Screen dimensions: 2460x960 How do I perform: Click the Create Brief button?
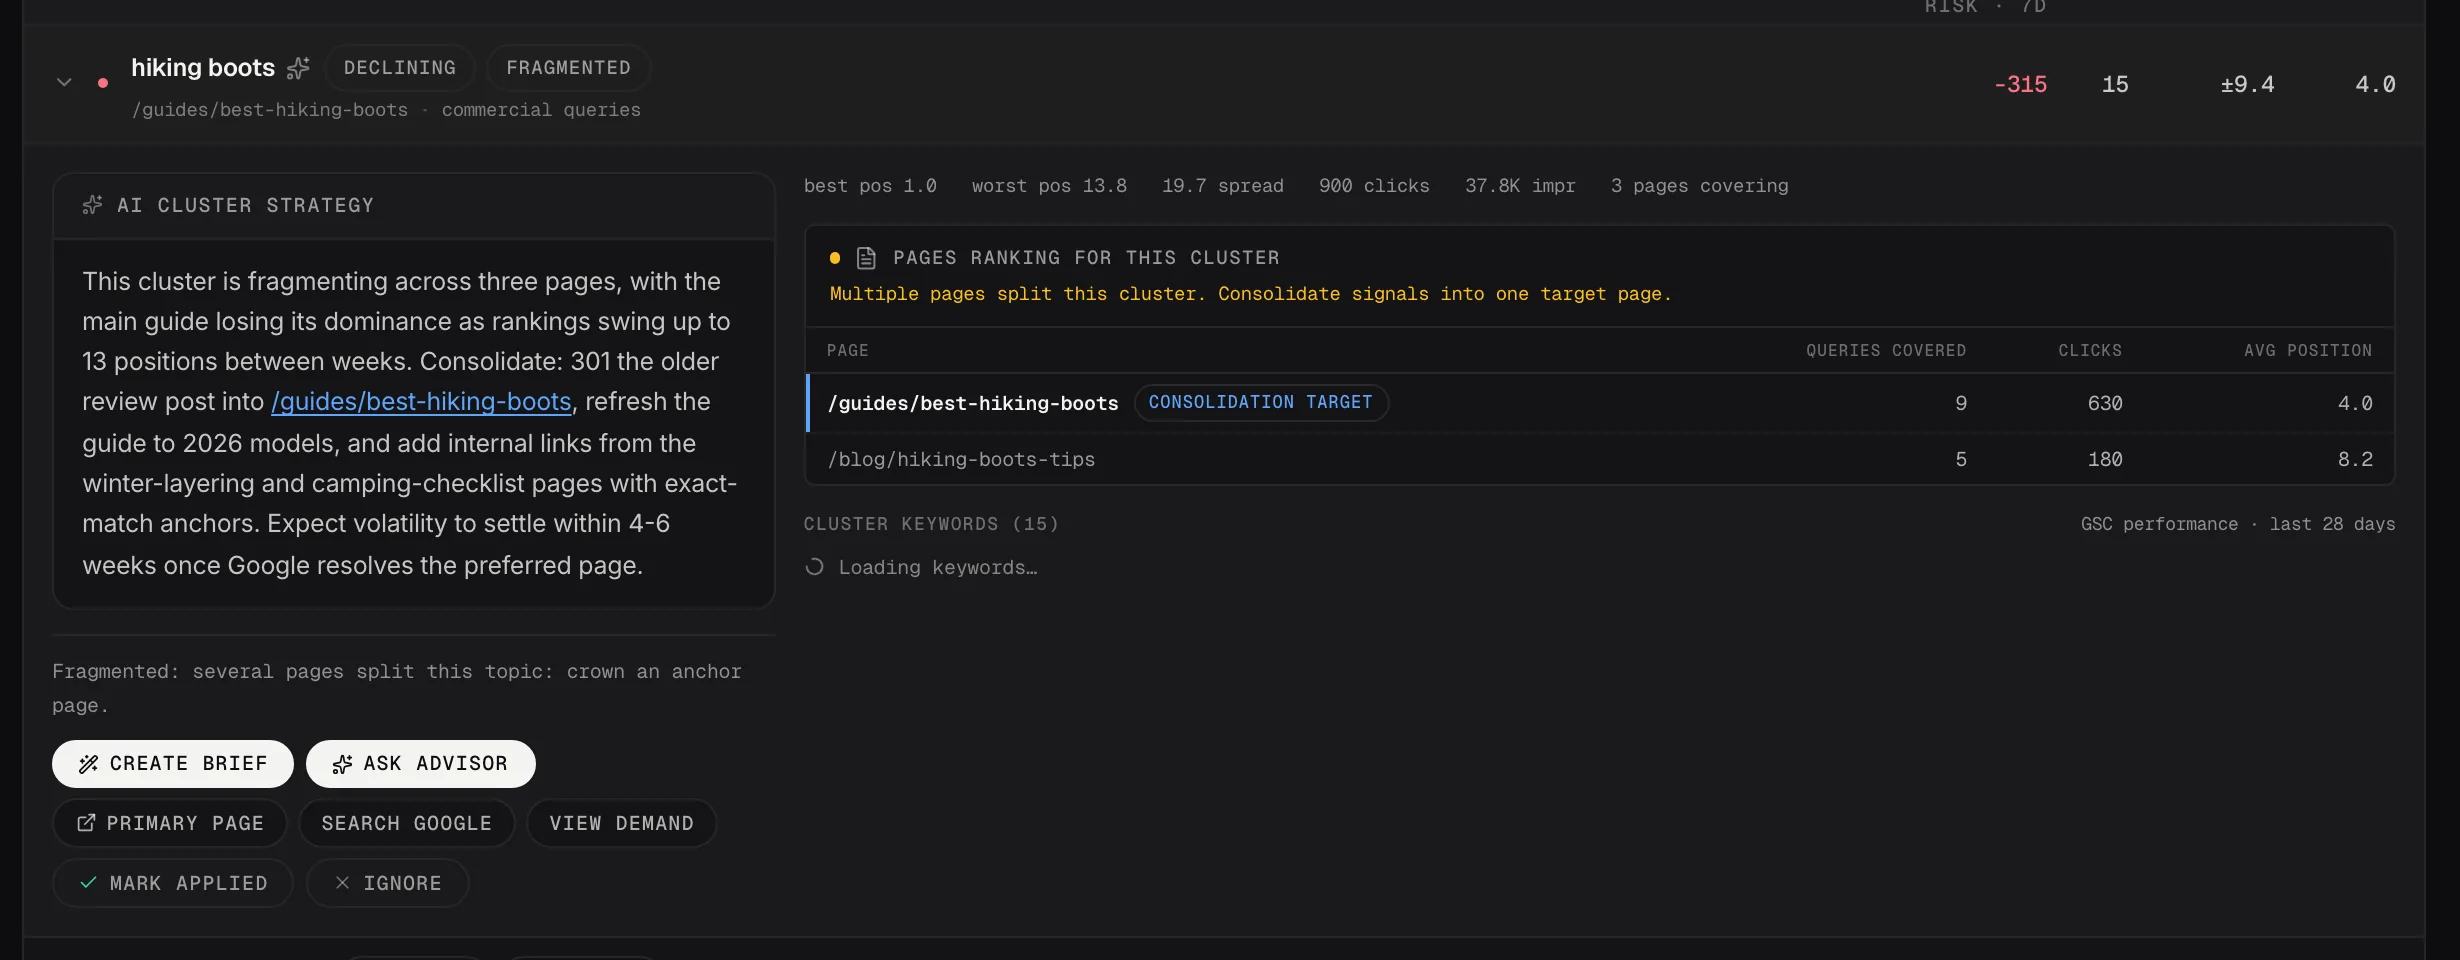[173, 764]
